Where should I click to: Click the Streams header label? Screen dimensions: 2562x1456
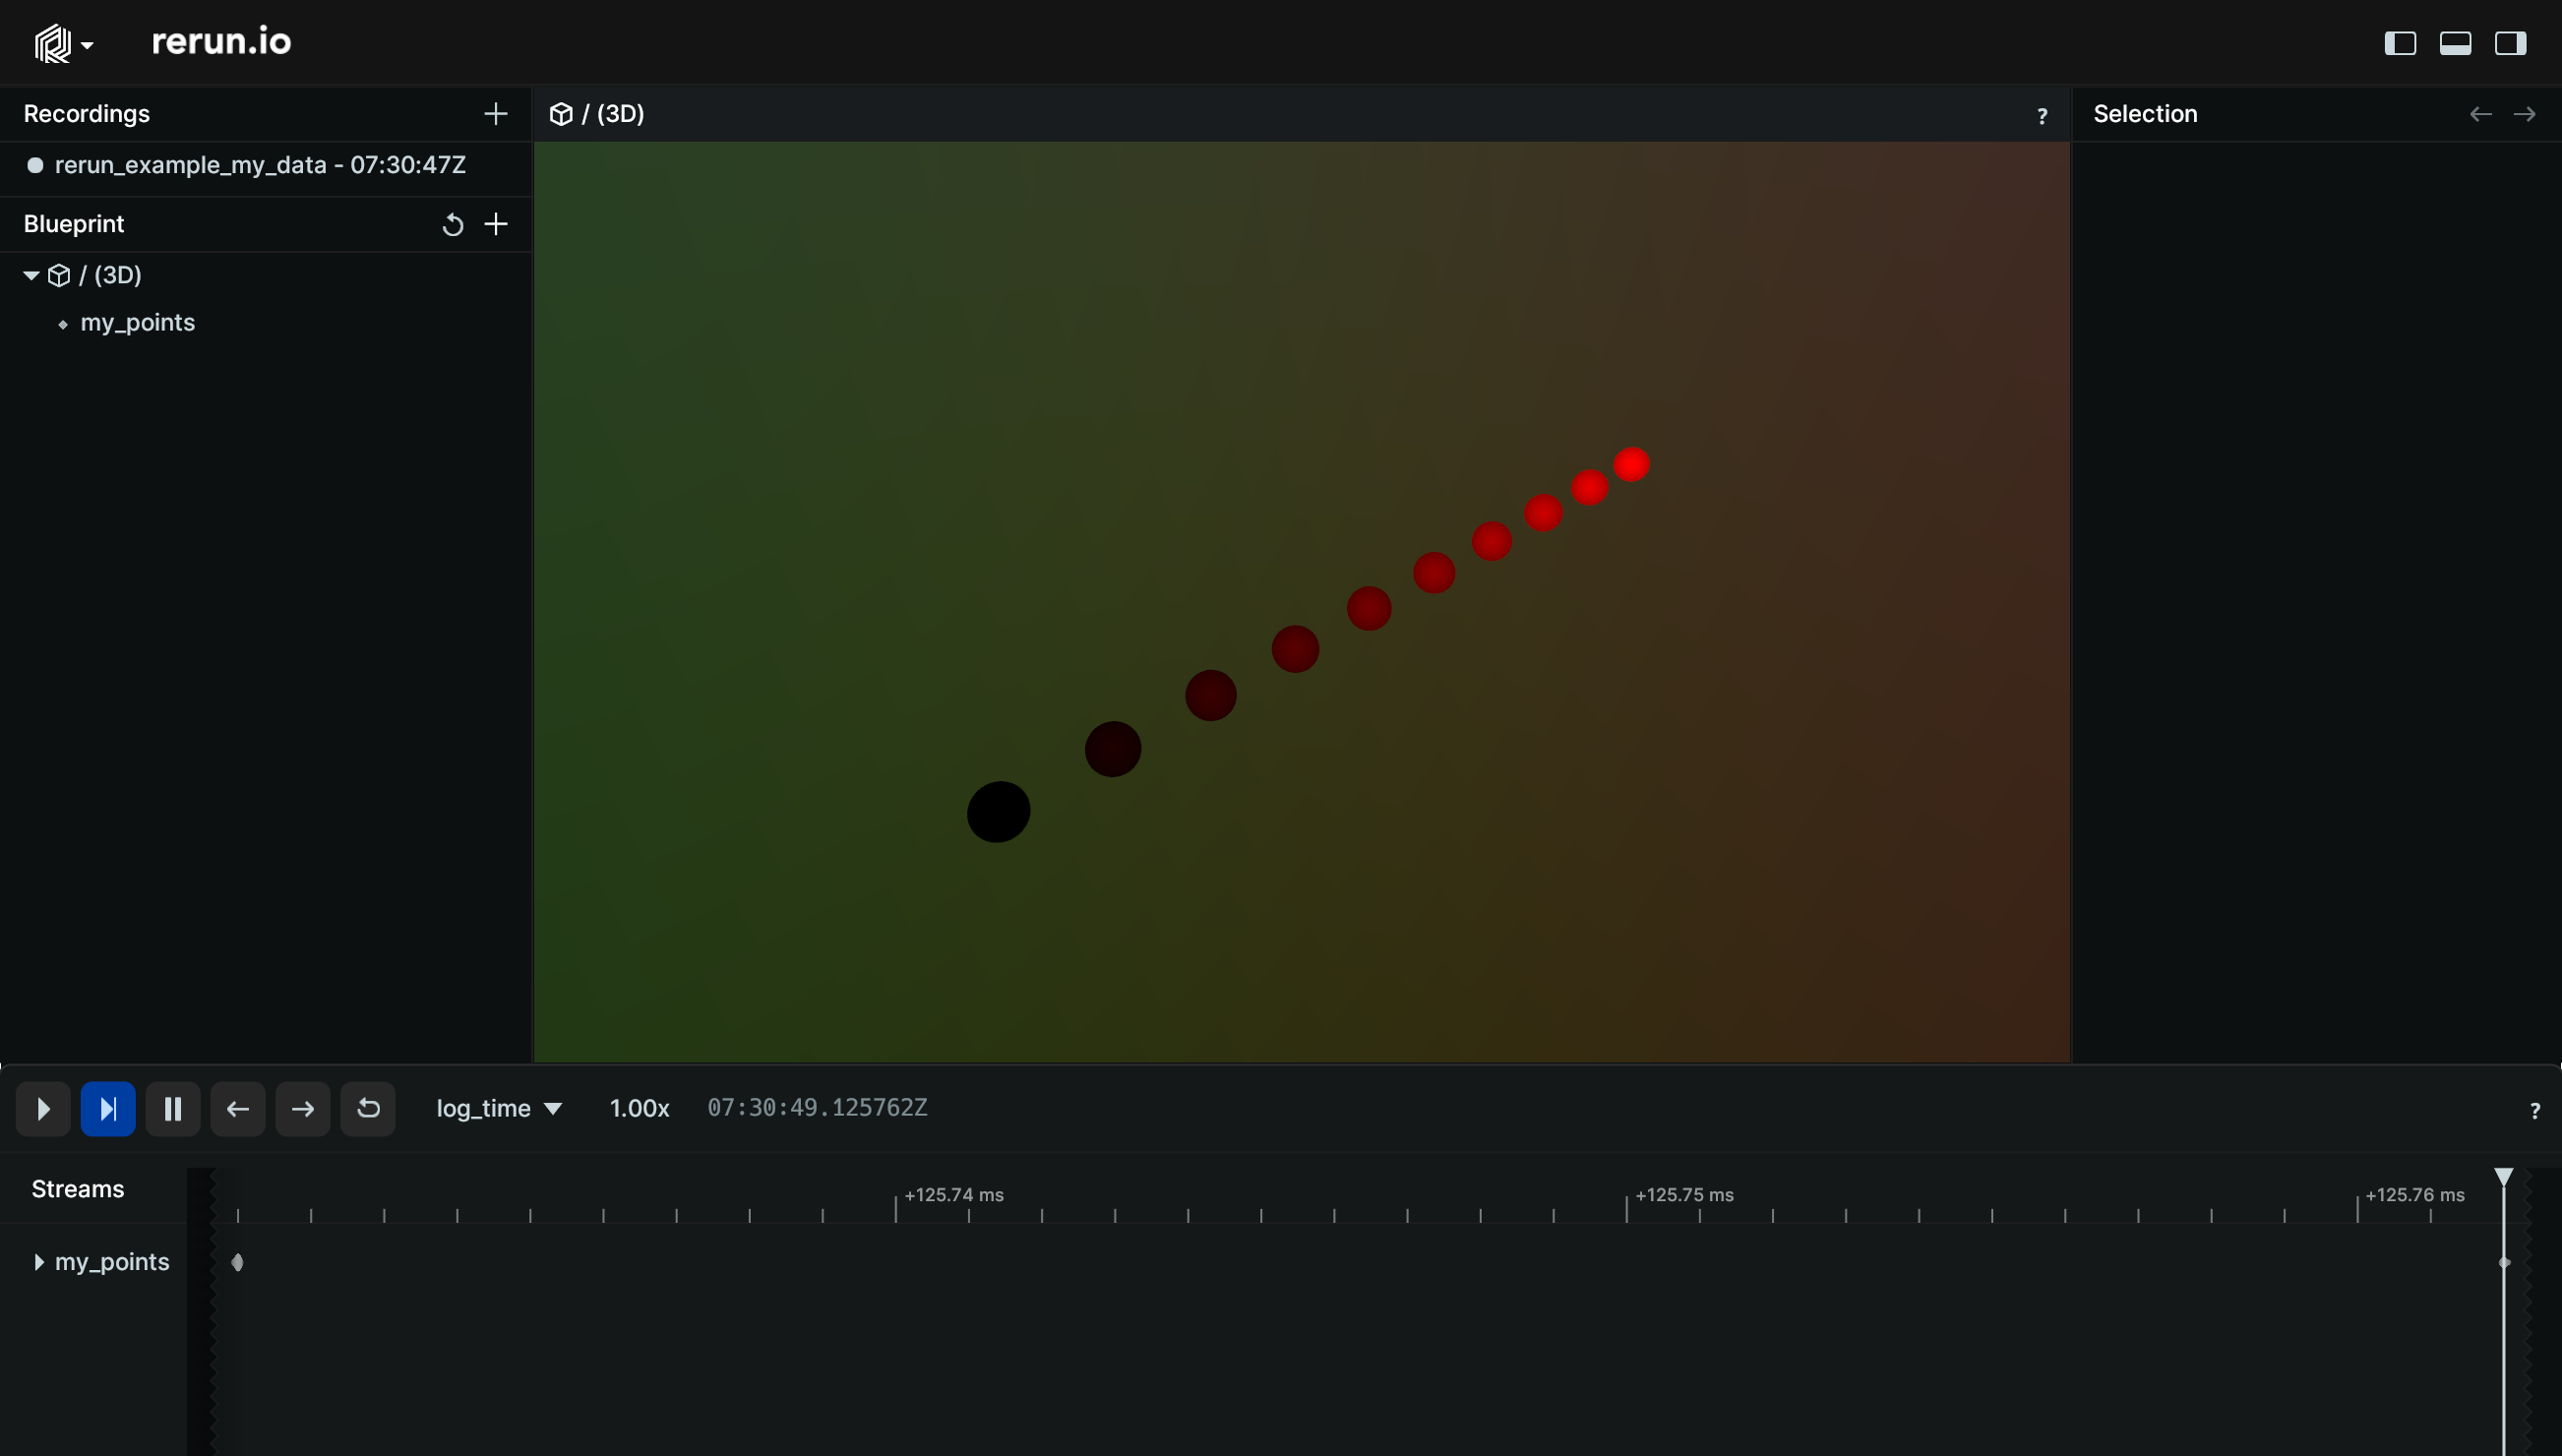tap(78, 1189)
